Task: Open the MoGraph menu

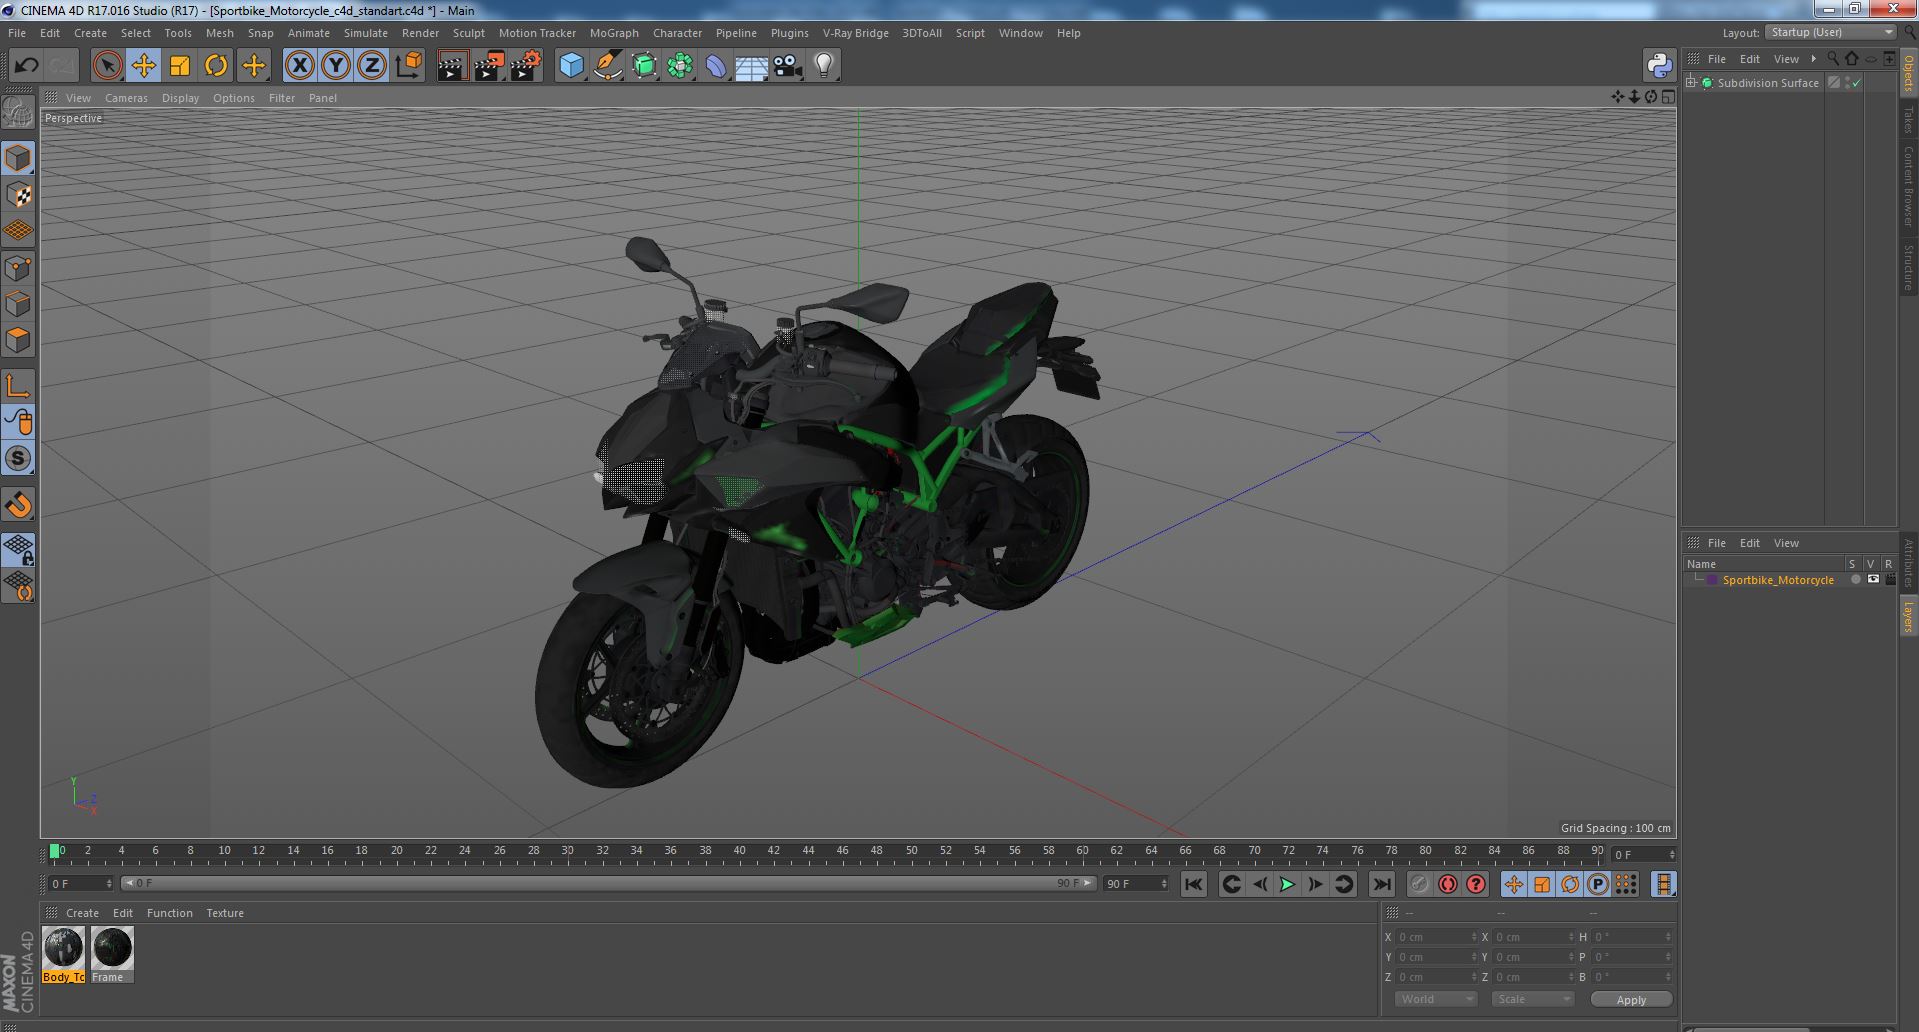Action: coord(614,33)
